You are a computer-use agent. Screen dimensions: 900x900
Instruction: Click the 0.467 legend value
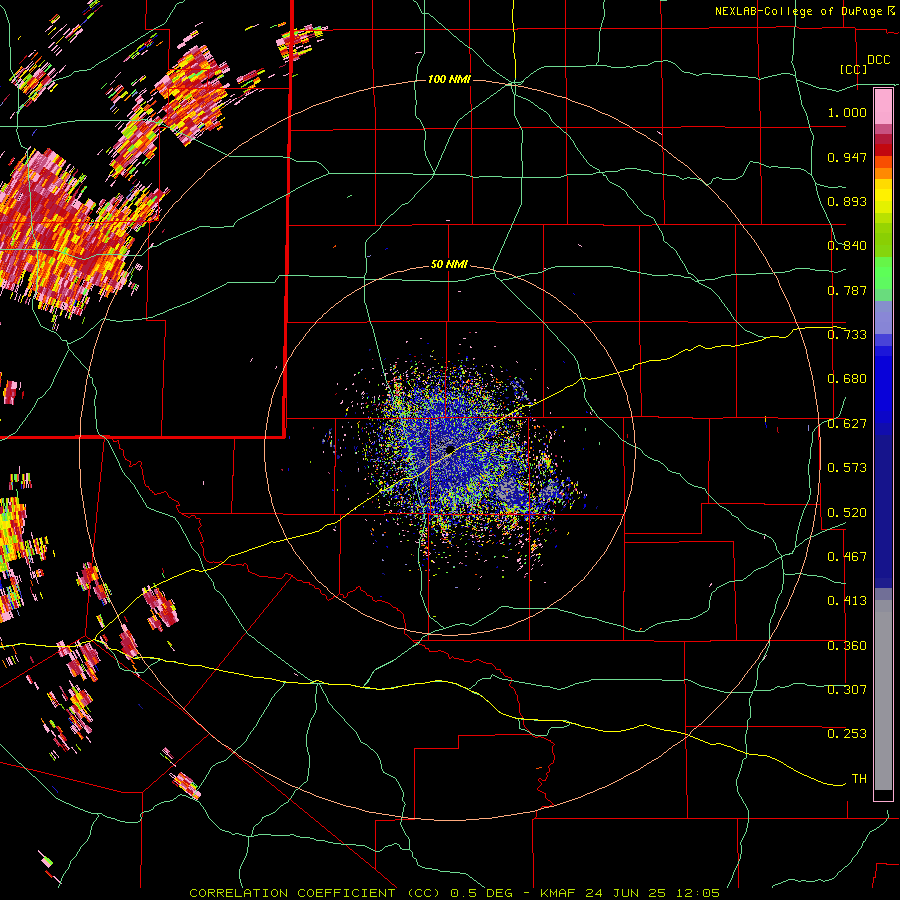click(847, 557)
